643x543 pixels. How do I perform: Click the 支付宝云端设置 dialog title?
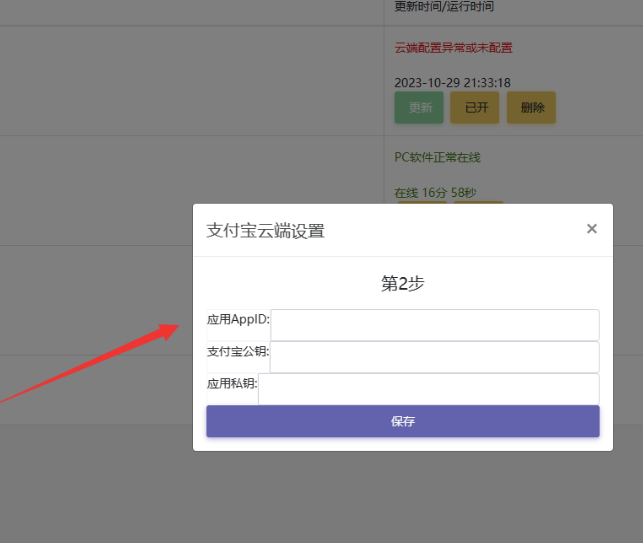coord(265,231)
